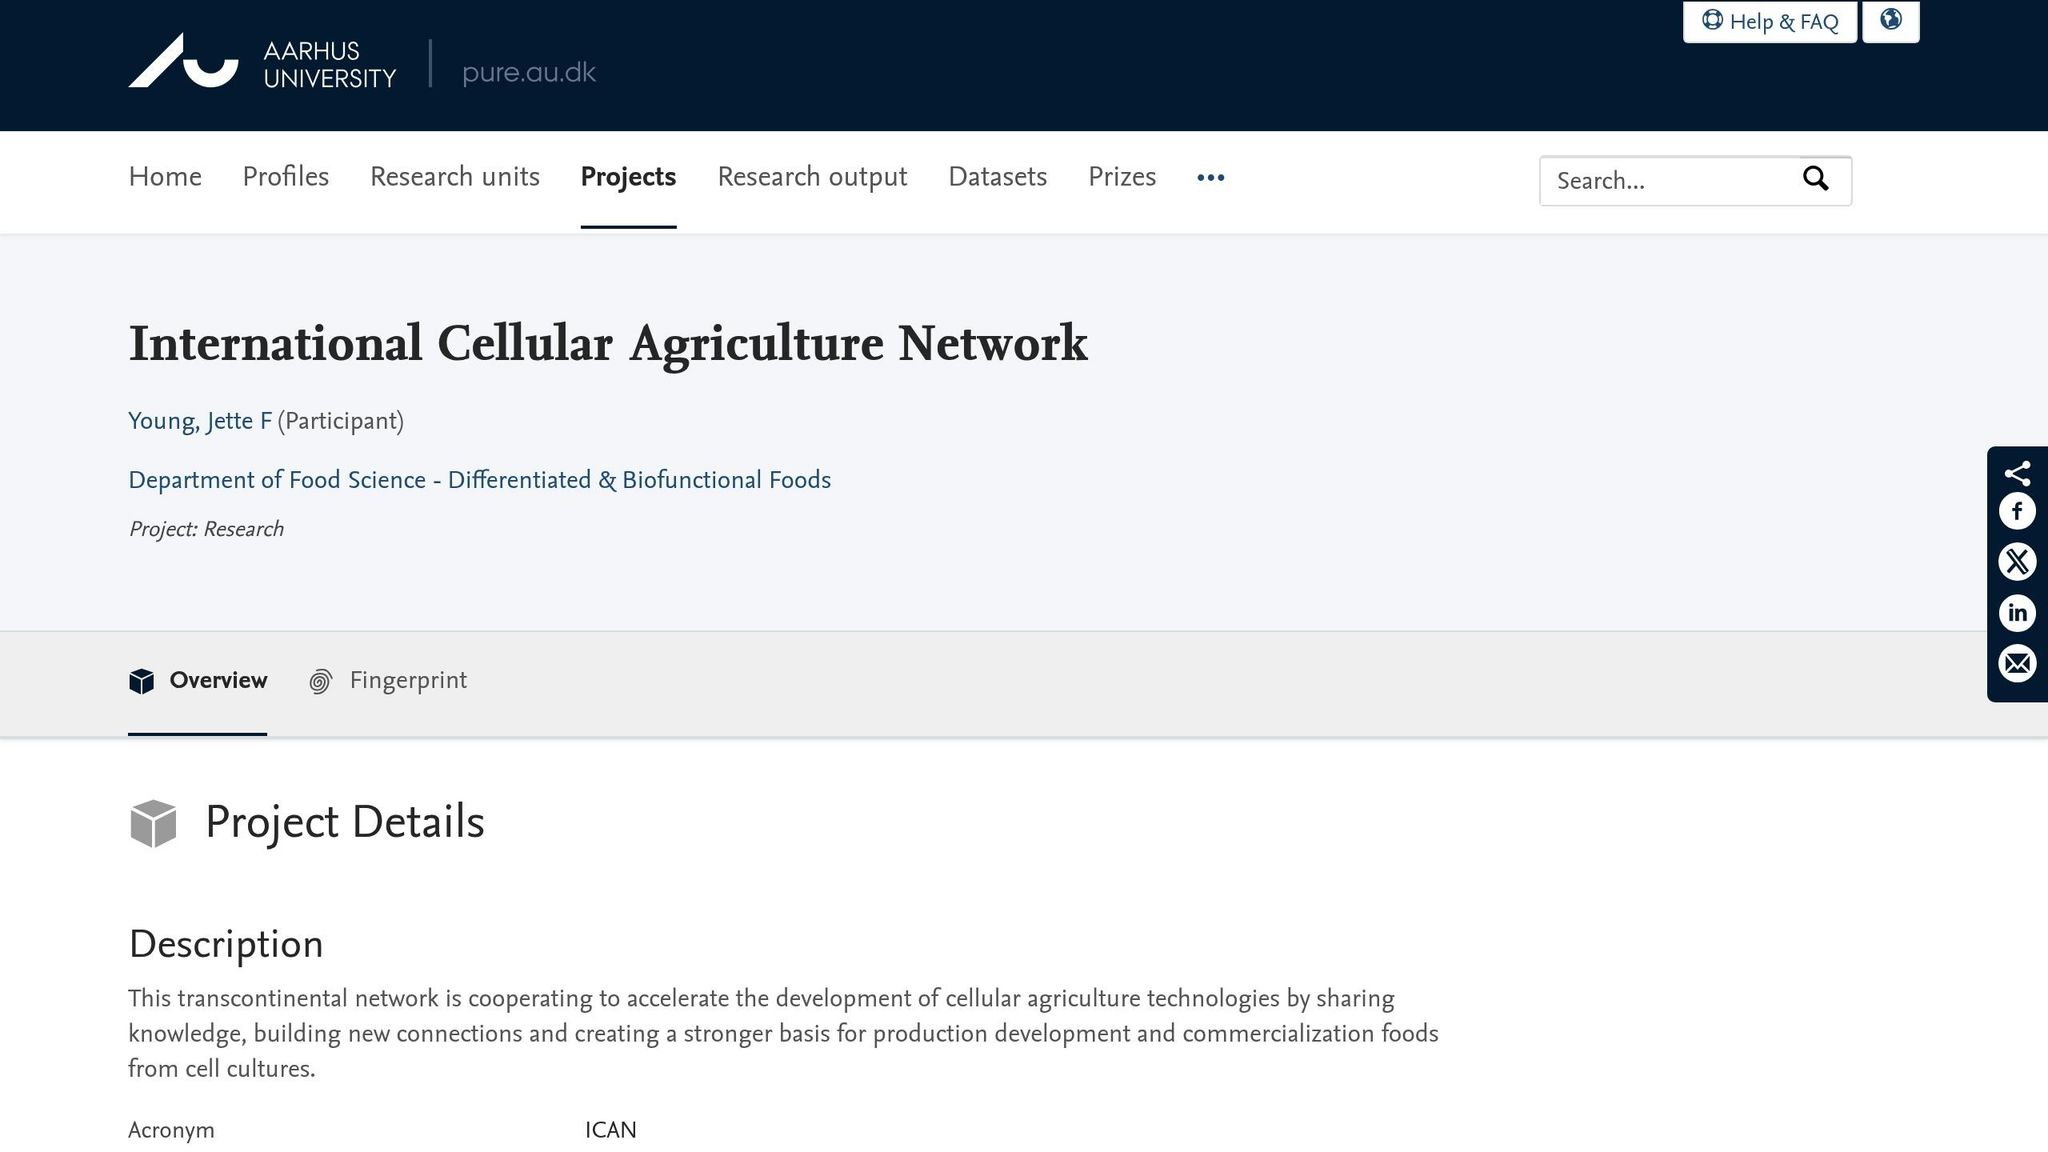Viewport: 2048px width, 1152px height.
Task: Select the Overview tab
Action: click(x=198, y=681)
